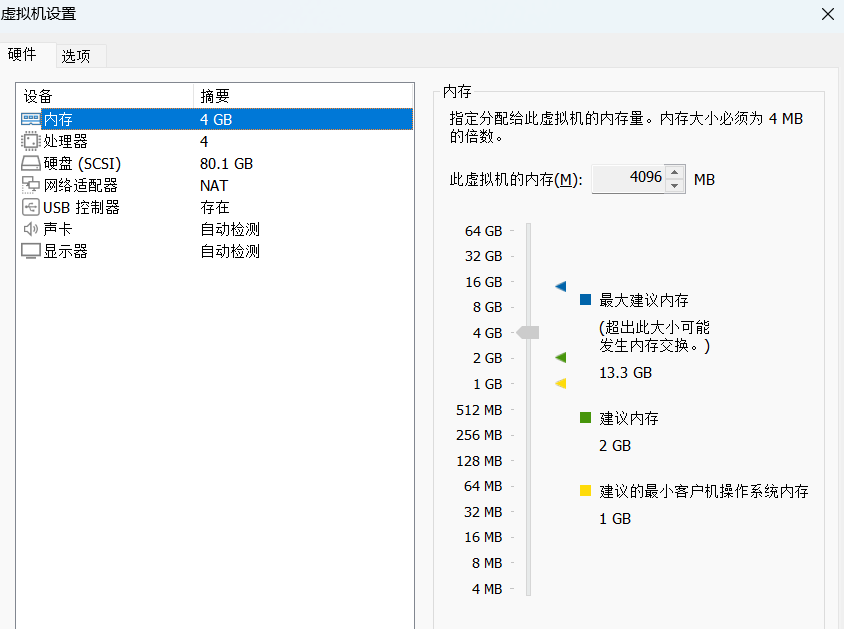Click the 256 MB slider scale label
Image resolution: width=844 pixels, height=629 pixels.
(x=479, y=435)
